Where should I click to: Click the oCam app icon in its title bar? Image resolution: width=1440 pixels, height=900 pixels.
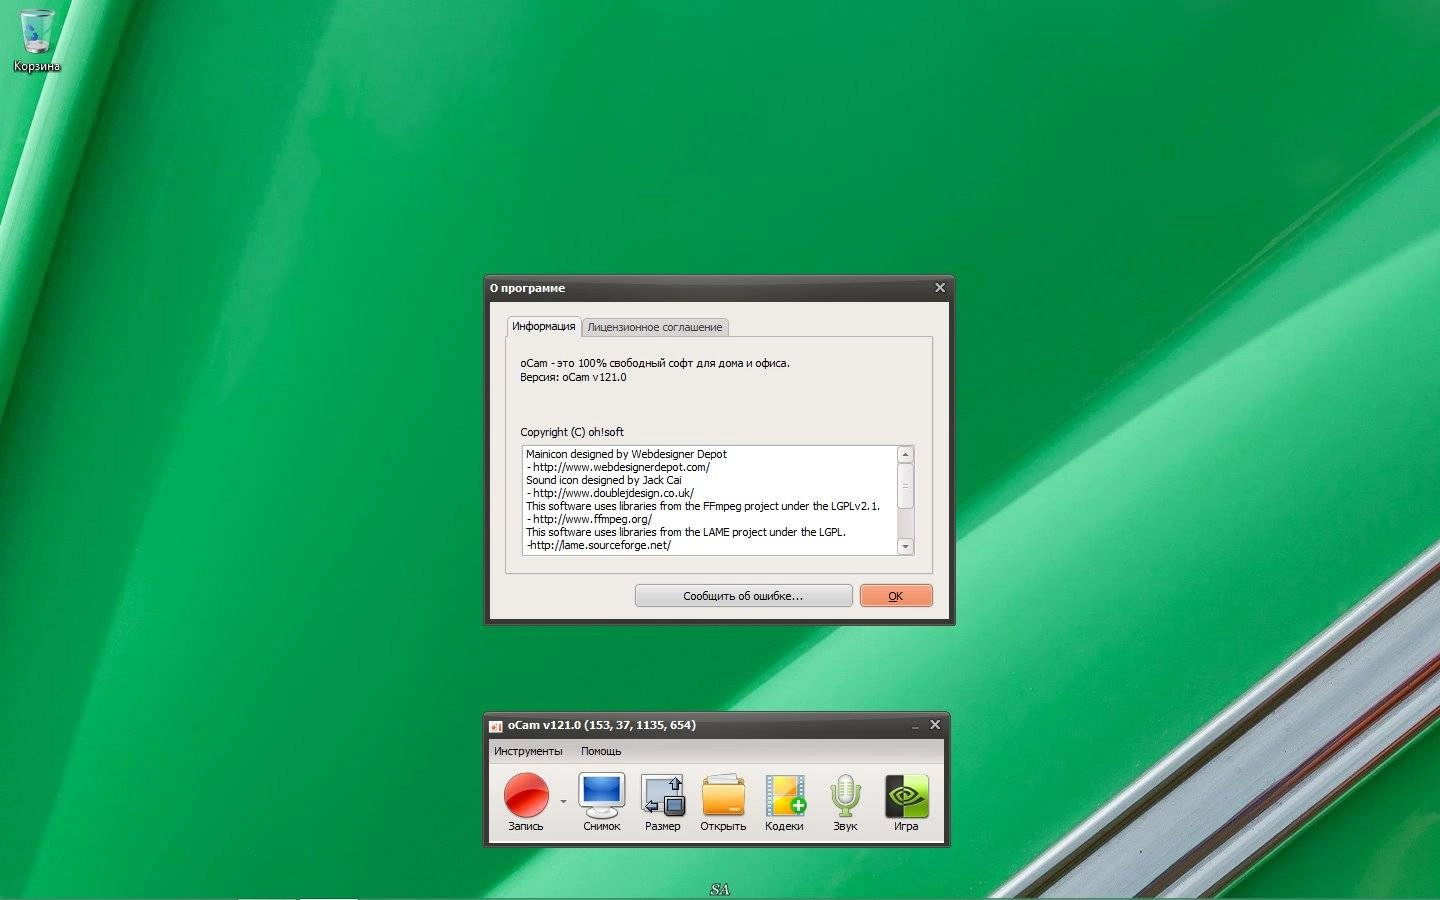click(496, 726)
